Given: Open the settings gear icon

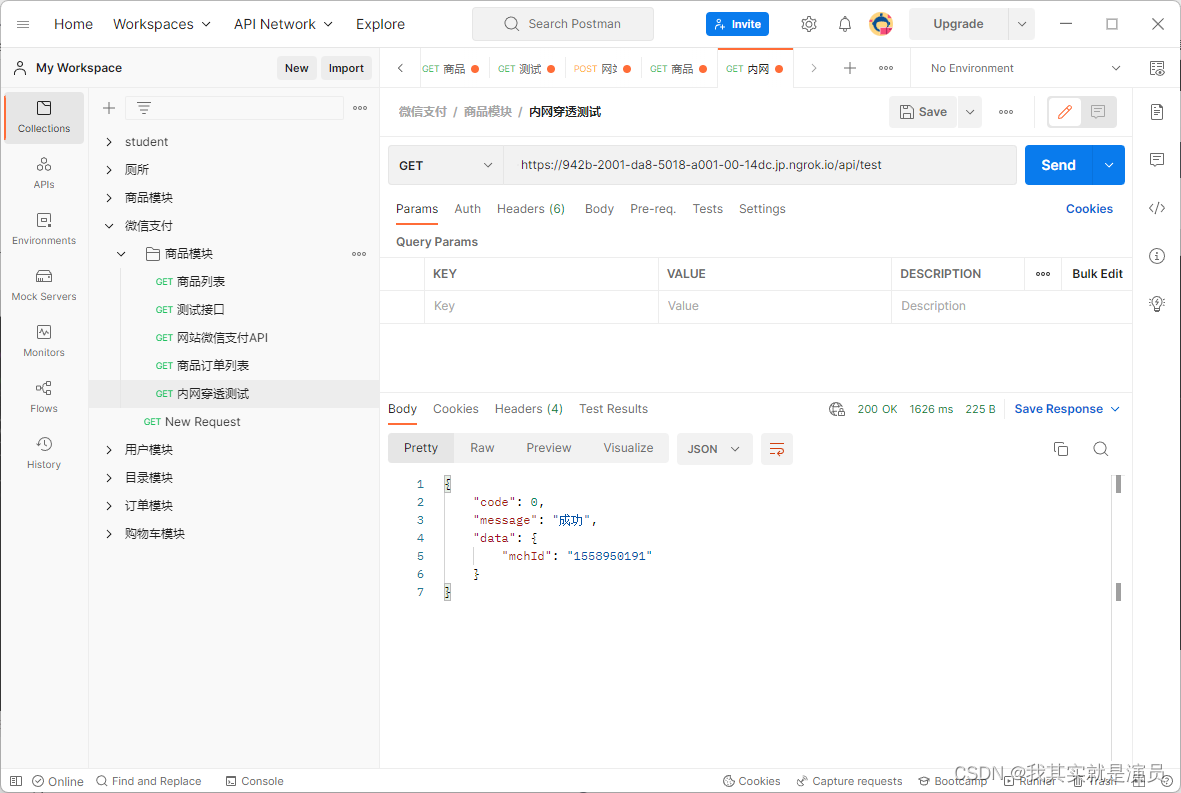Looking at the screenshot, I should pos(809,24).
